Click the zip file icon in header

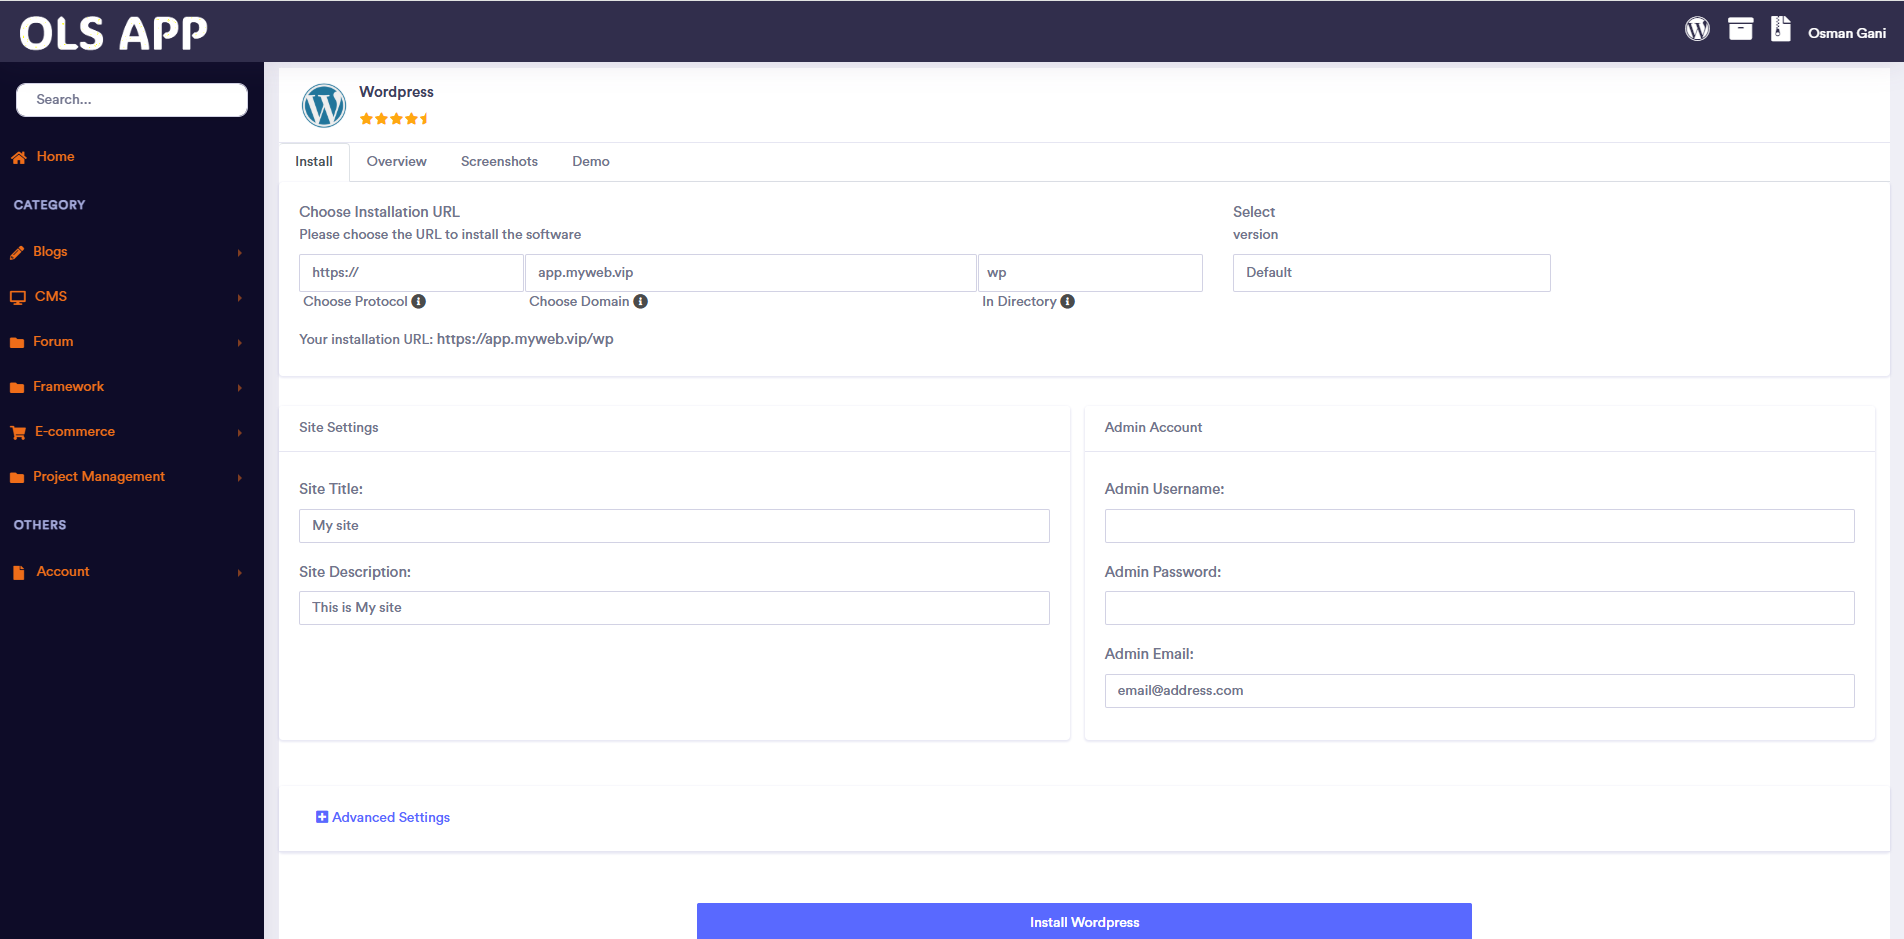(1780, 29)
